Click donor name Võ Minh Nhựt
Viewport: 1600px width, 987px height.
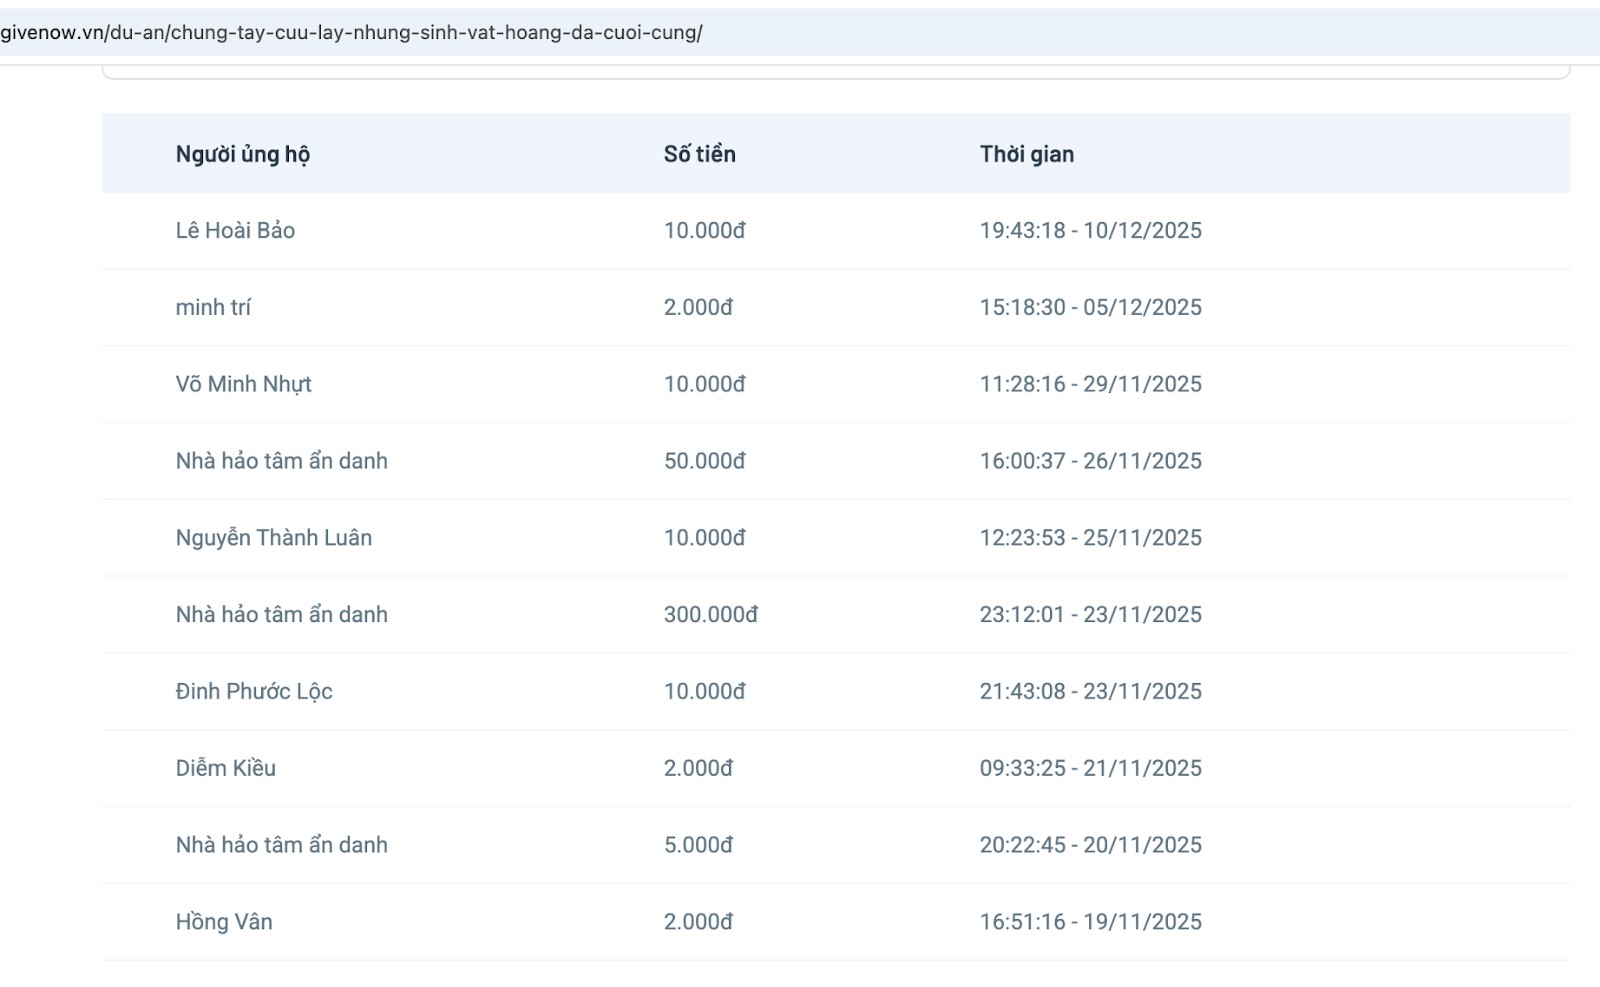coord(243,385)
